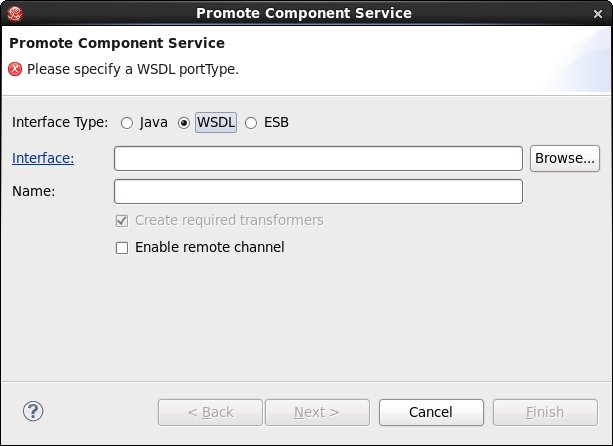Click inside the Name text field
Viewport: 613px width, 446px height.
tap(318, 192)
